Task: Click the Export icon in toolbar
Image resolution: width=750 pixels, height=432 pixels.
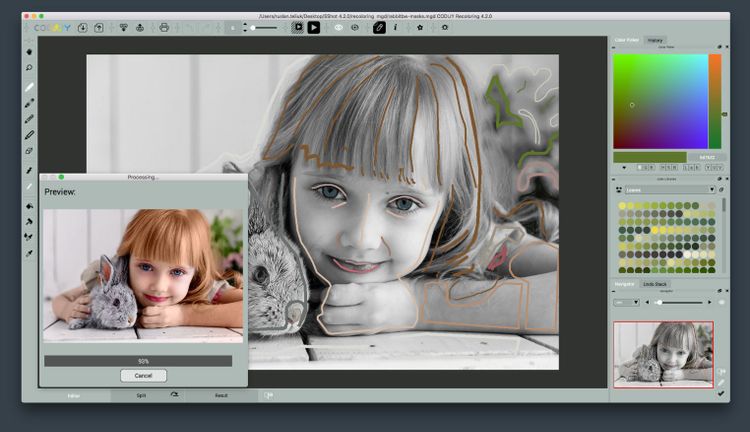Action: [140, 28]
